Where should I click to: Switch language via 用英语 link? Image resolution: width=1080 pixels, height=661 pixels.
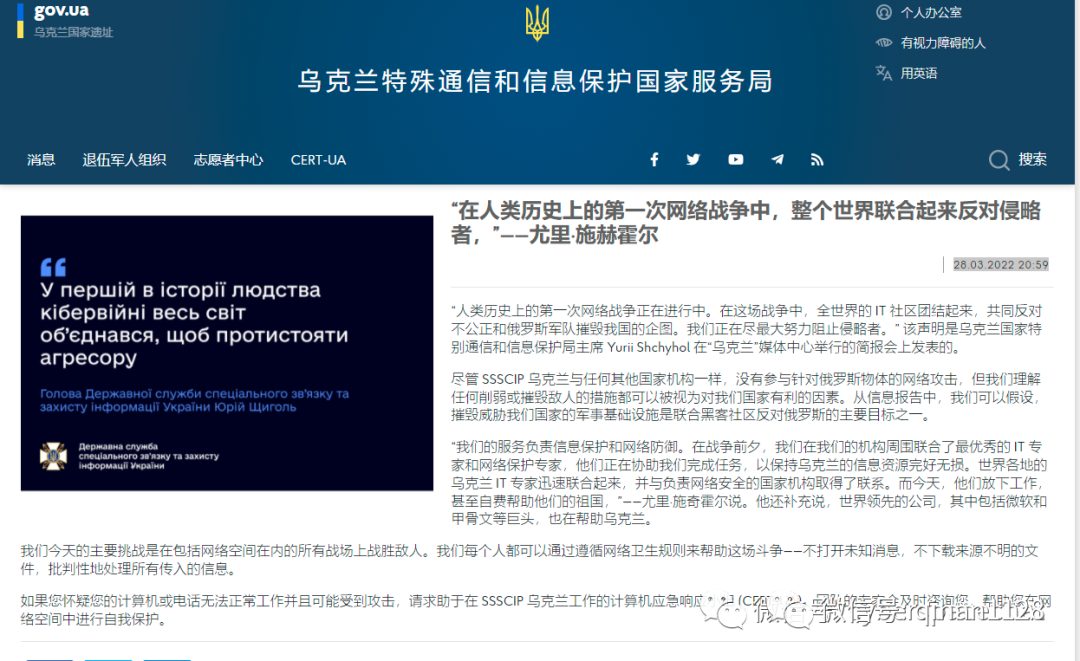[x=919, y=73]
